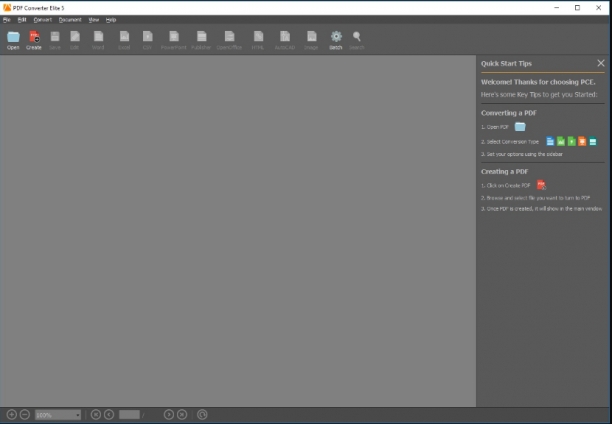612x424 pixels.
Task: Close the Quick Start Tips panel
Action: [x=601, y=63]
